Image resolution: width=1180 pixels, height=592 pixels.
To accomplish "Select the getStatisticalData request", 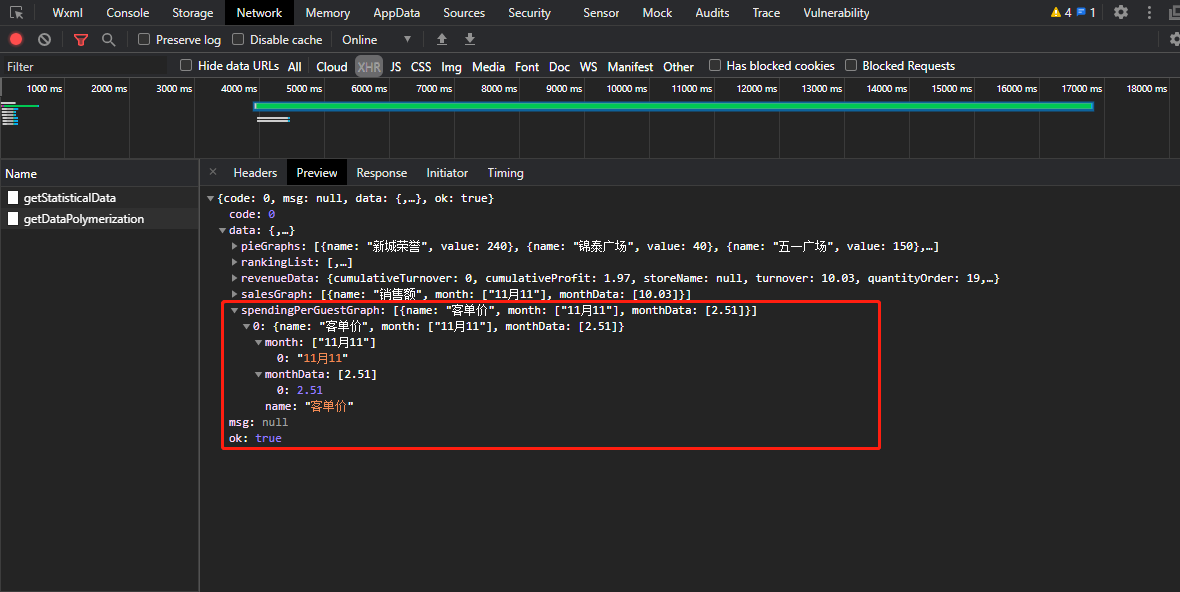I will pyautogui.click(x=99, y=198).
